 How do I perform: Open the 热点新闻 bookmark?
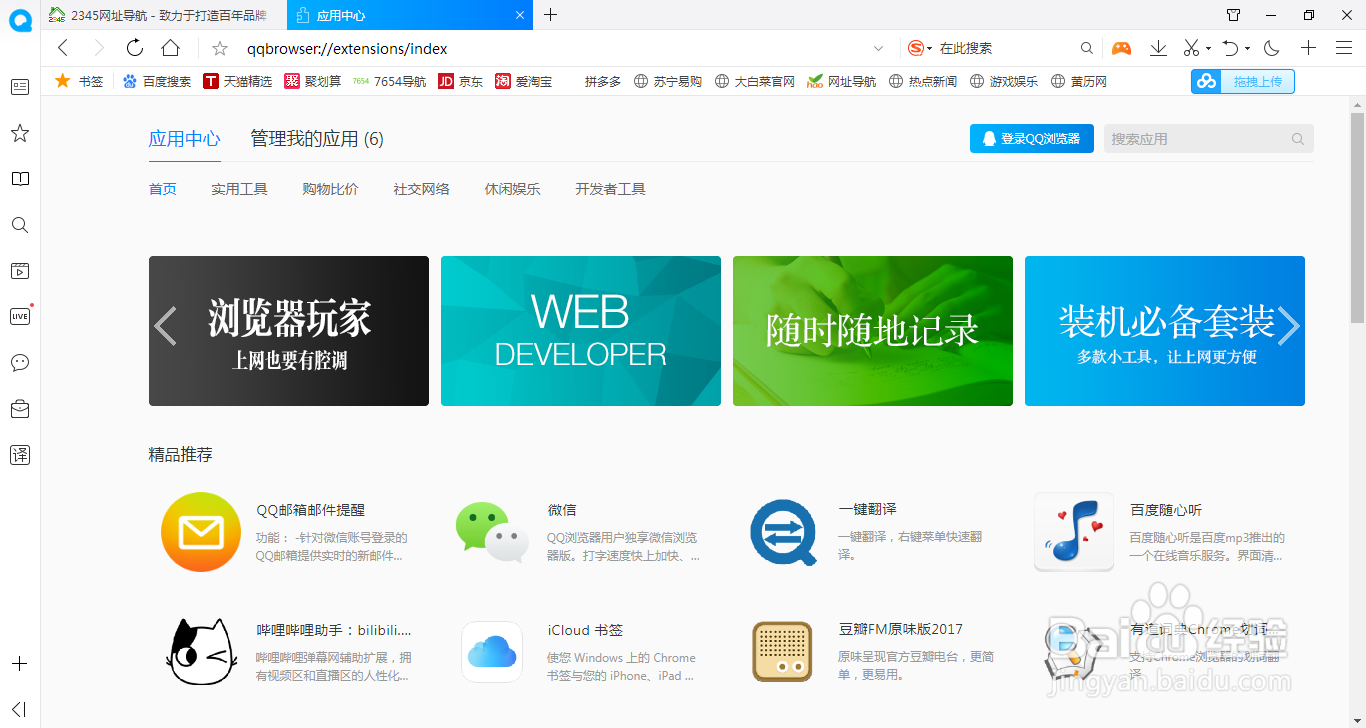[923, 82]
